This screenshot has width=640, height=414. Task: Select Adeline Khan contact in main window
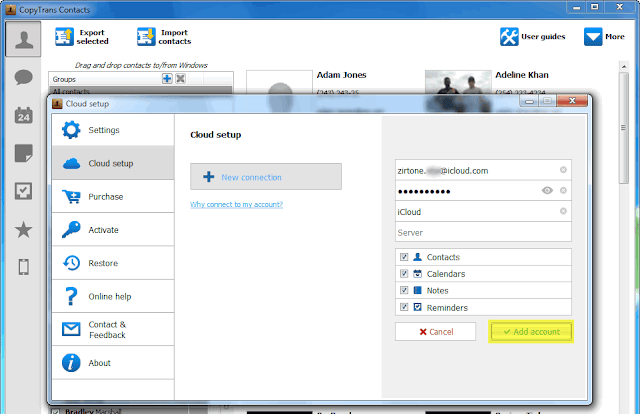click(522, 75)
